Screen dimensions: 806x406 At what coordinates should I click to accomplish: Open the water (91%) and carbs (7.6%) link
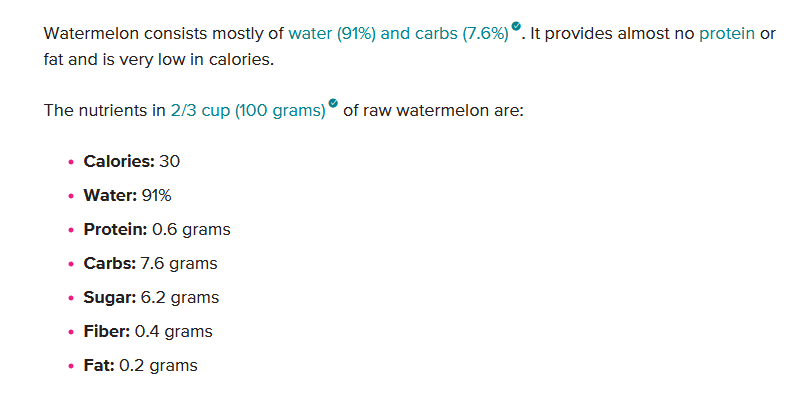[x=398, y=34]
